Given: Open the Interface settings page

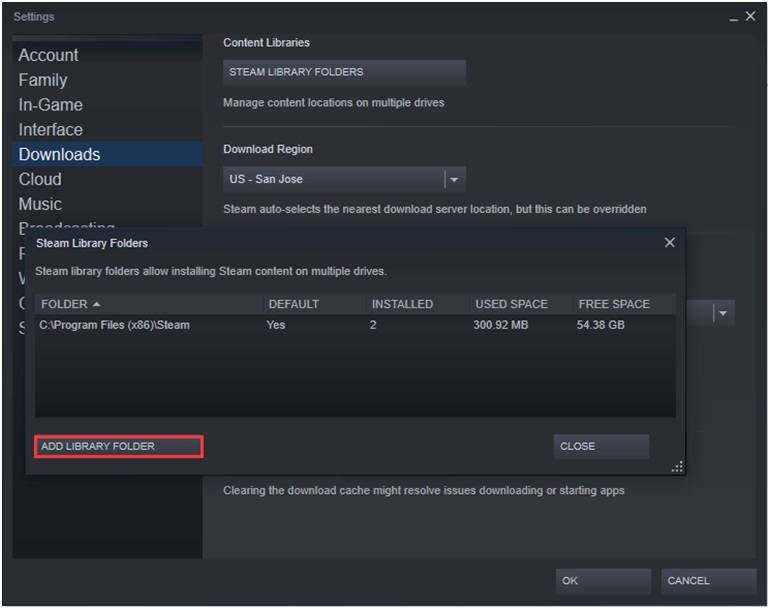Looking at the screenshot, I should [x=51, y=129].
